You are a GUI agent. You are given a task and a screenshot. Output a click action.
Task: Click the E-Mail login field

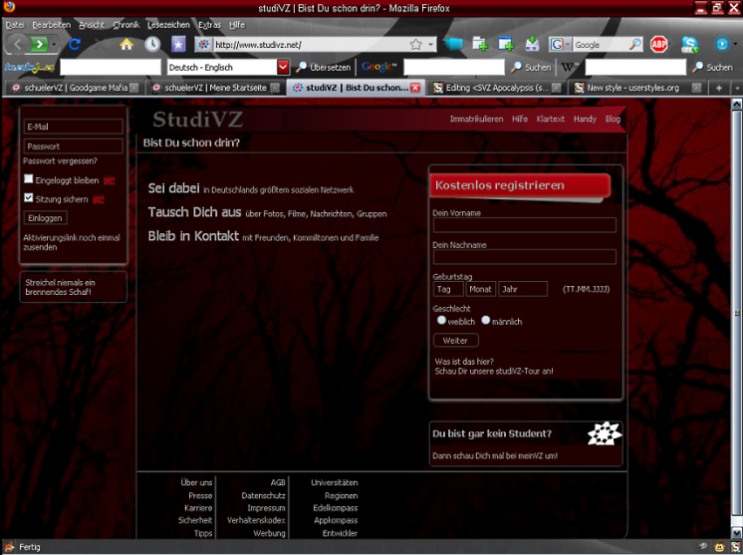tap(73, 127)
